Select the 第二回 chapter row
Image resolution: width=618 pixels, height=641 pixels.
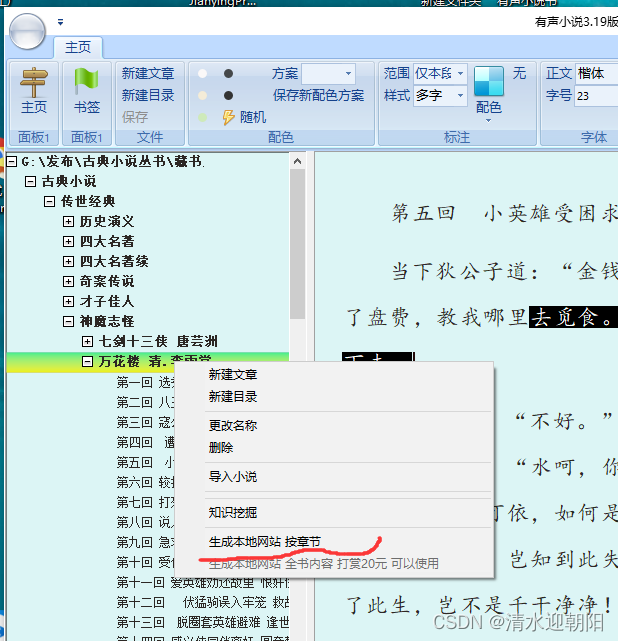click(x=145, y=402)
